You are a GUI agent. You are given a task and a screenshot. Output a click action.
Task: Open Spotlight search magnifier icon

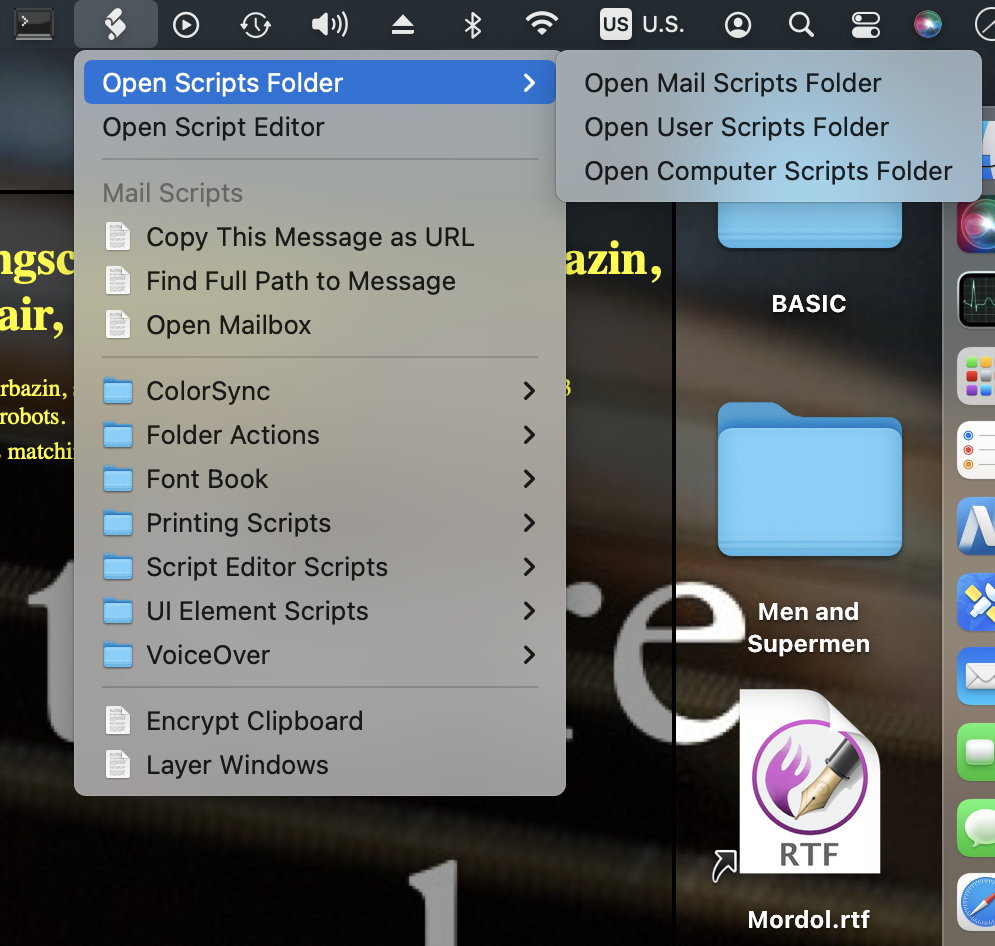[x=800, y=24]
